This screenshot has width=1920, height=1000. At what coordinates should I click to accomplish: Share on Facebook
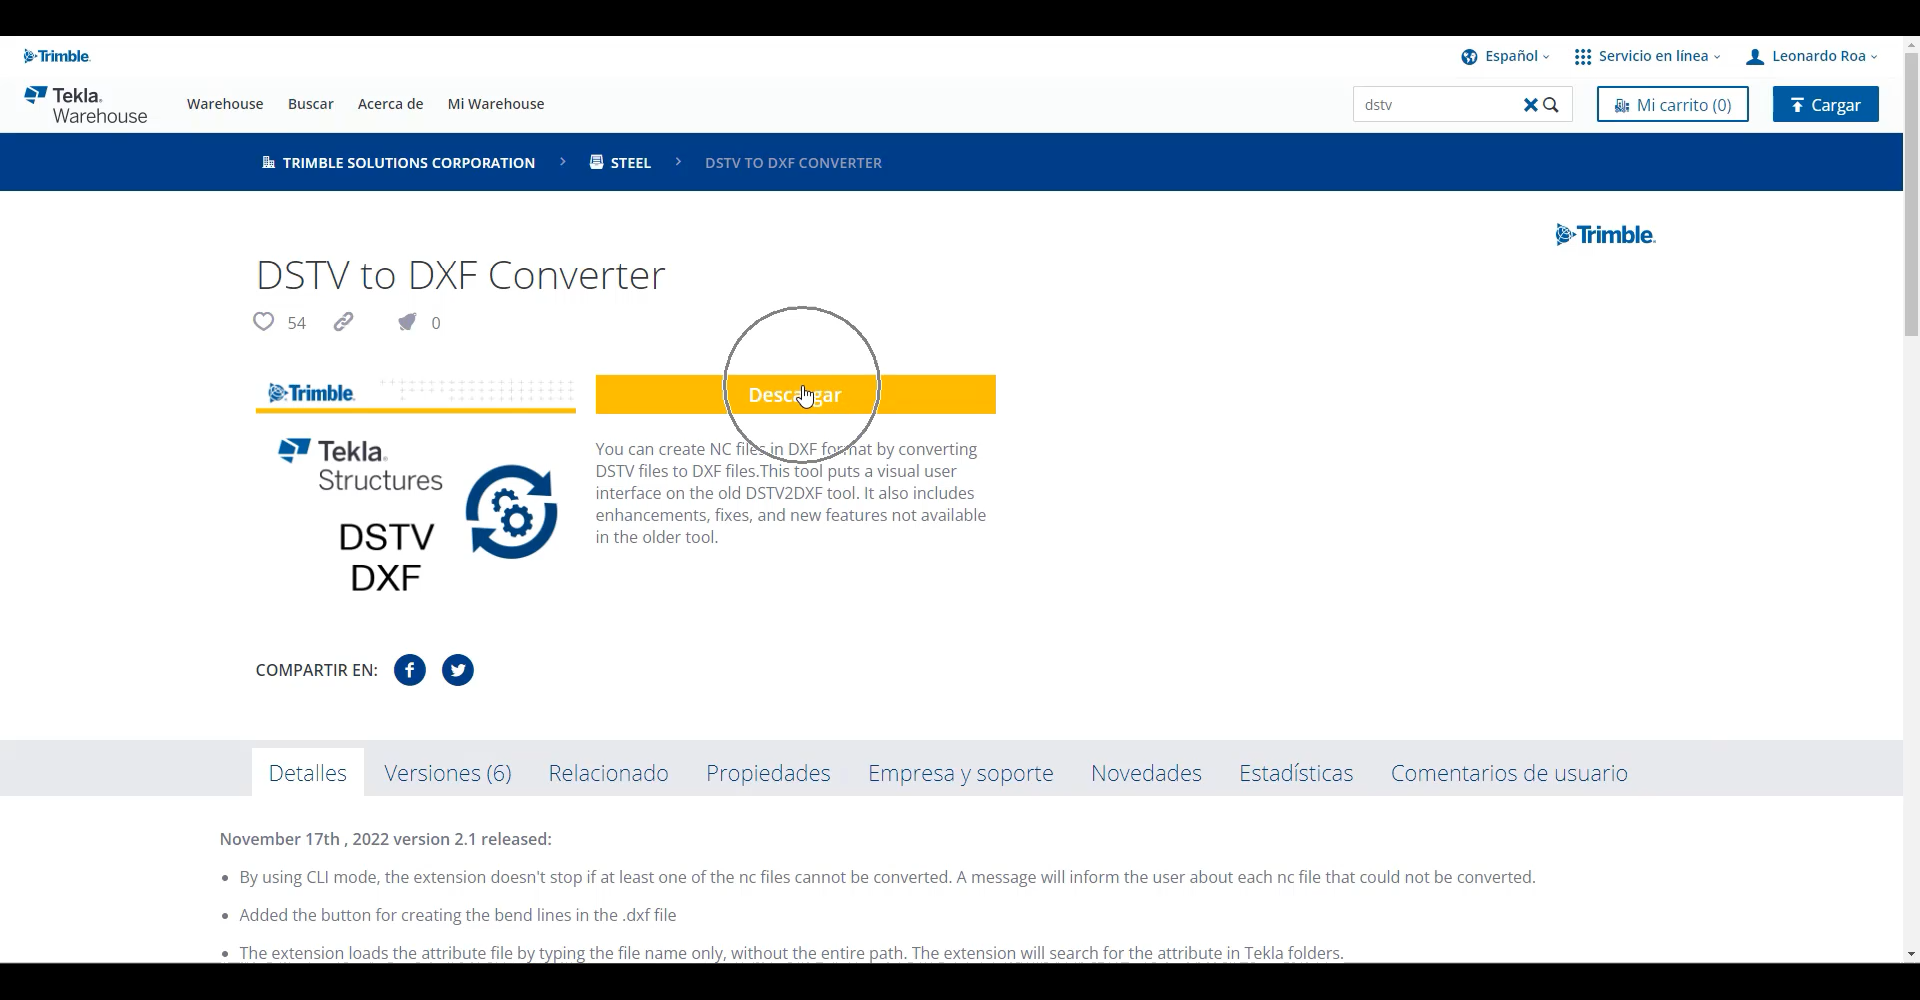click(410, 670)
